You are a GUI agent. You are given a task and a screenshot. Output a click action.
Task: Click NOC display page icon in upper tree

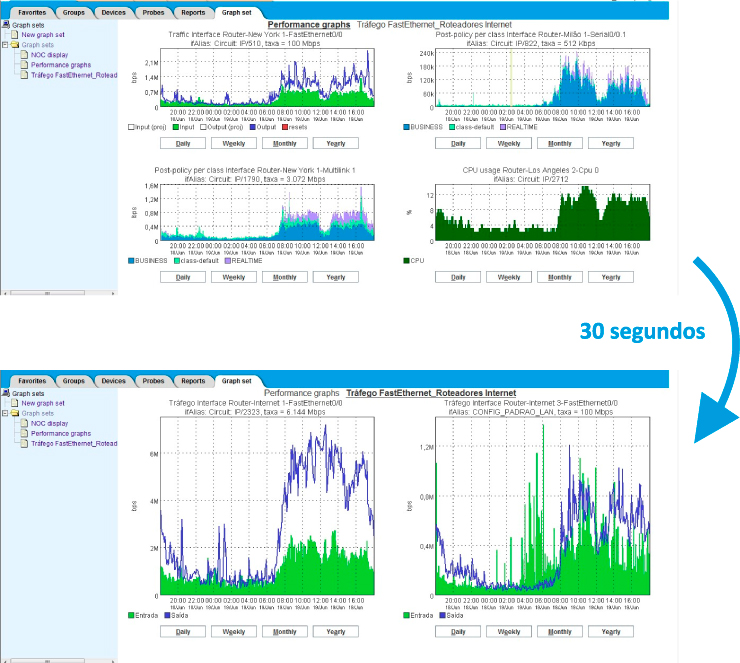tap(25, 55)
